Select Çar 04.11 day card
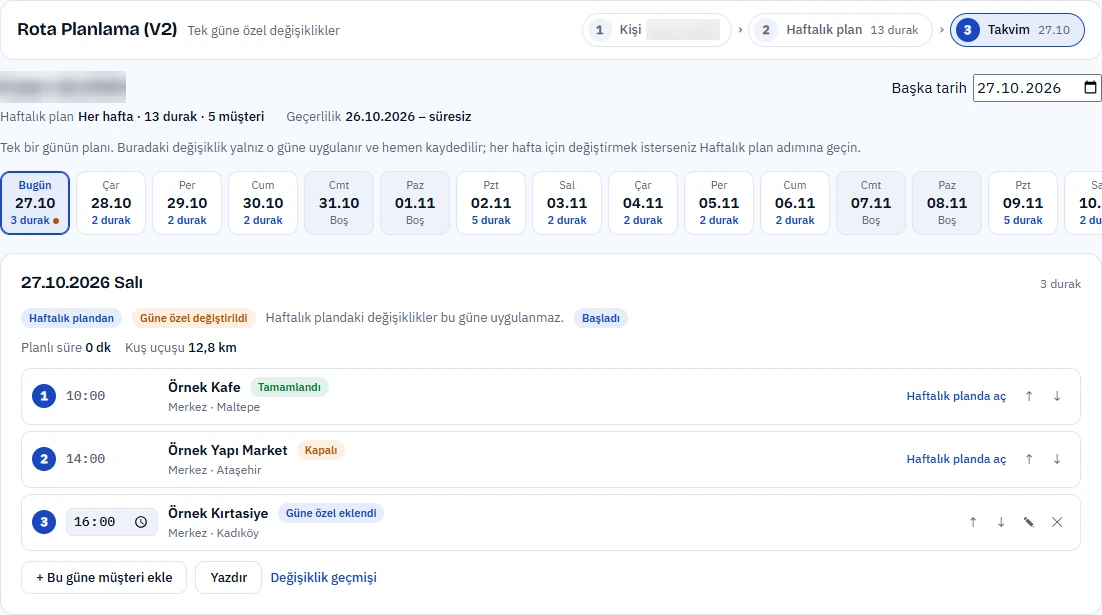 pyautogui.click(x=642, y=202)
